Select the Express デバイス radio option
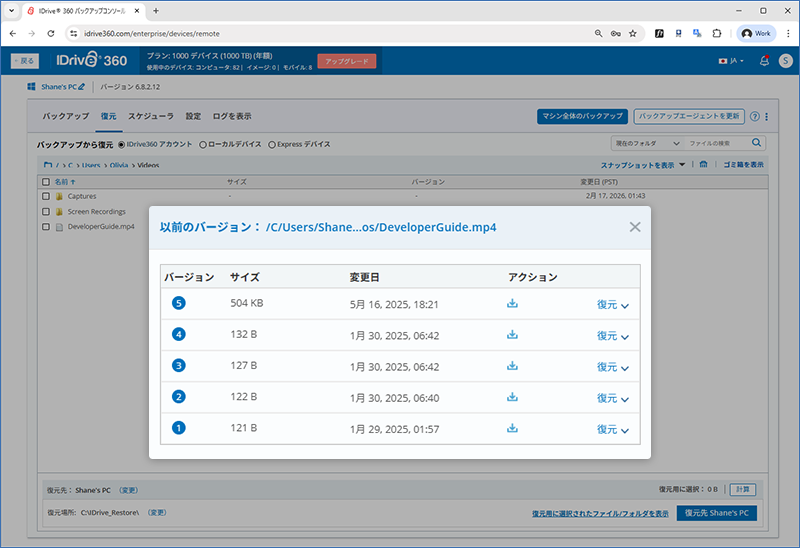The height and width of the screenshot is (548, 800). pyautogui.click(x=272, y=145)
